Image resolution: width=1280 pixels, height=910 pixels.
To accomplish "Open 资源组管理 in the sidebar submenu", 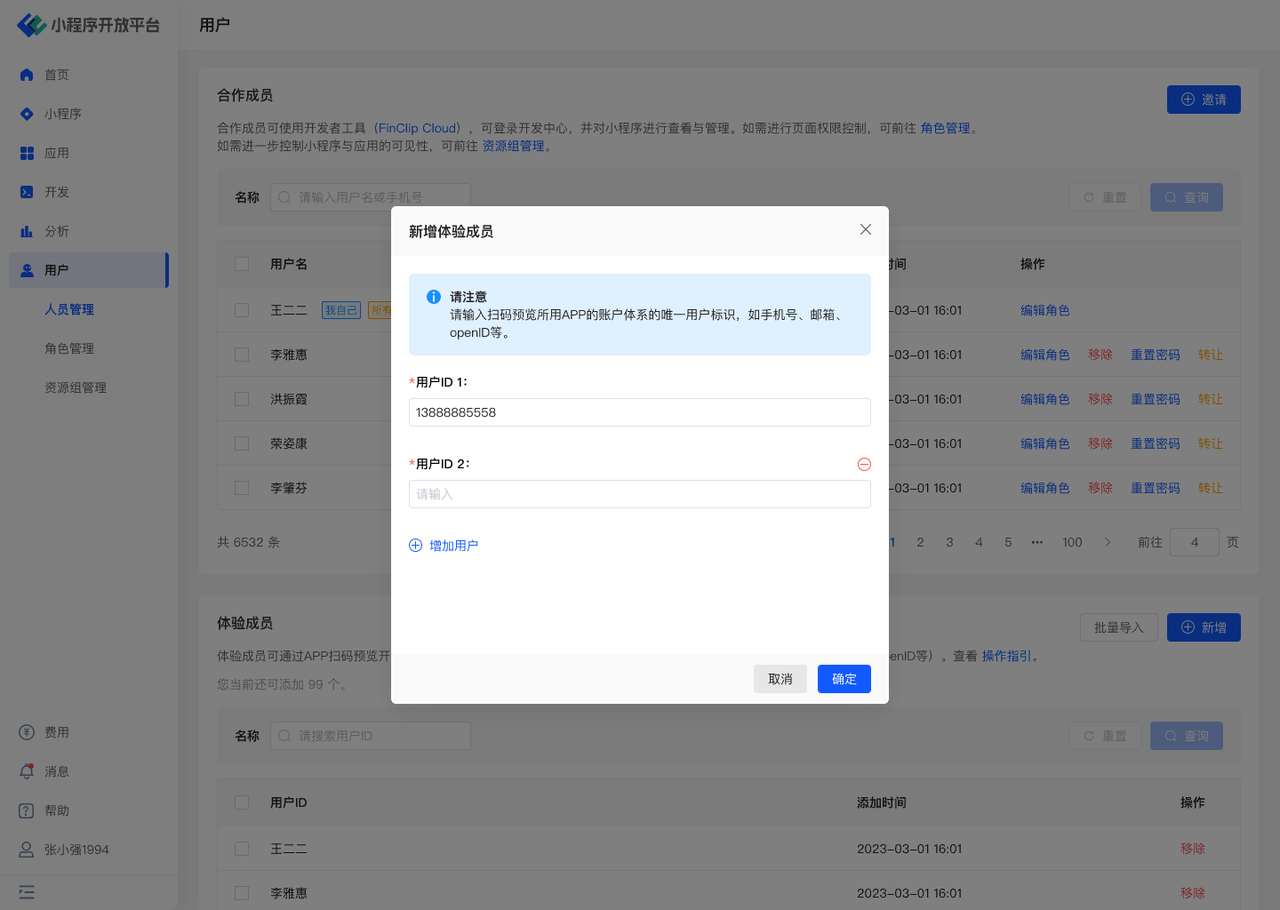I will click(75, 387).
